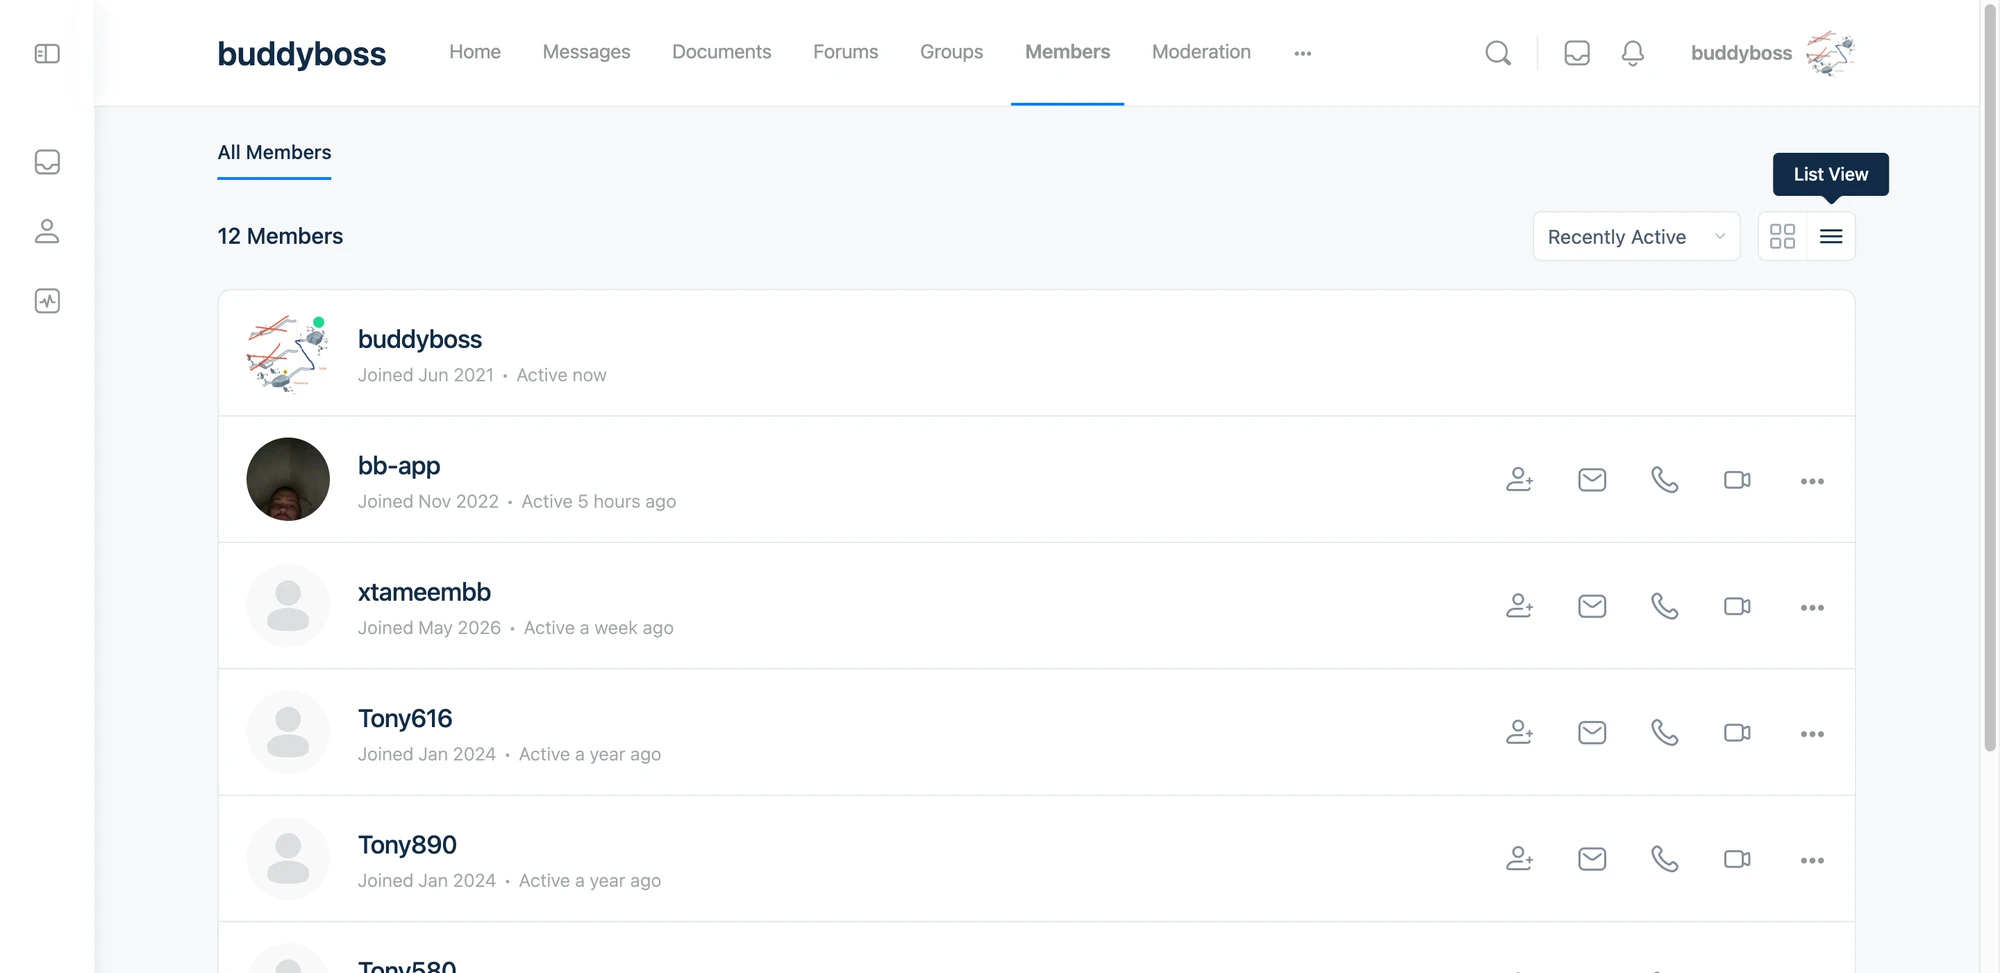Send message to Tony890
2000x973 pixels.
point(1592,859)
